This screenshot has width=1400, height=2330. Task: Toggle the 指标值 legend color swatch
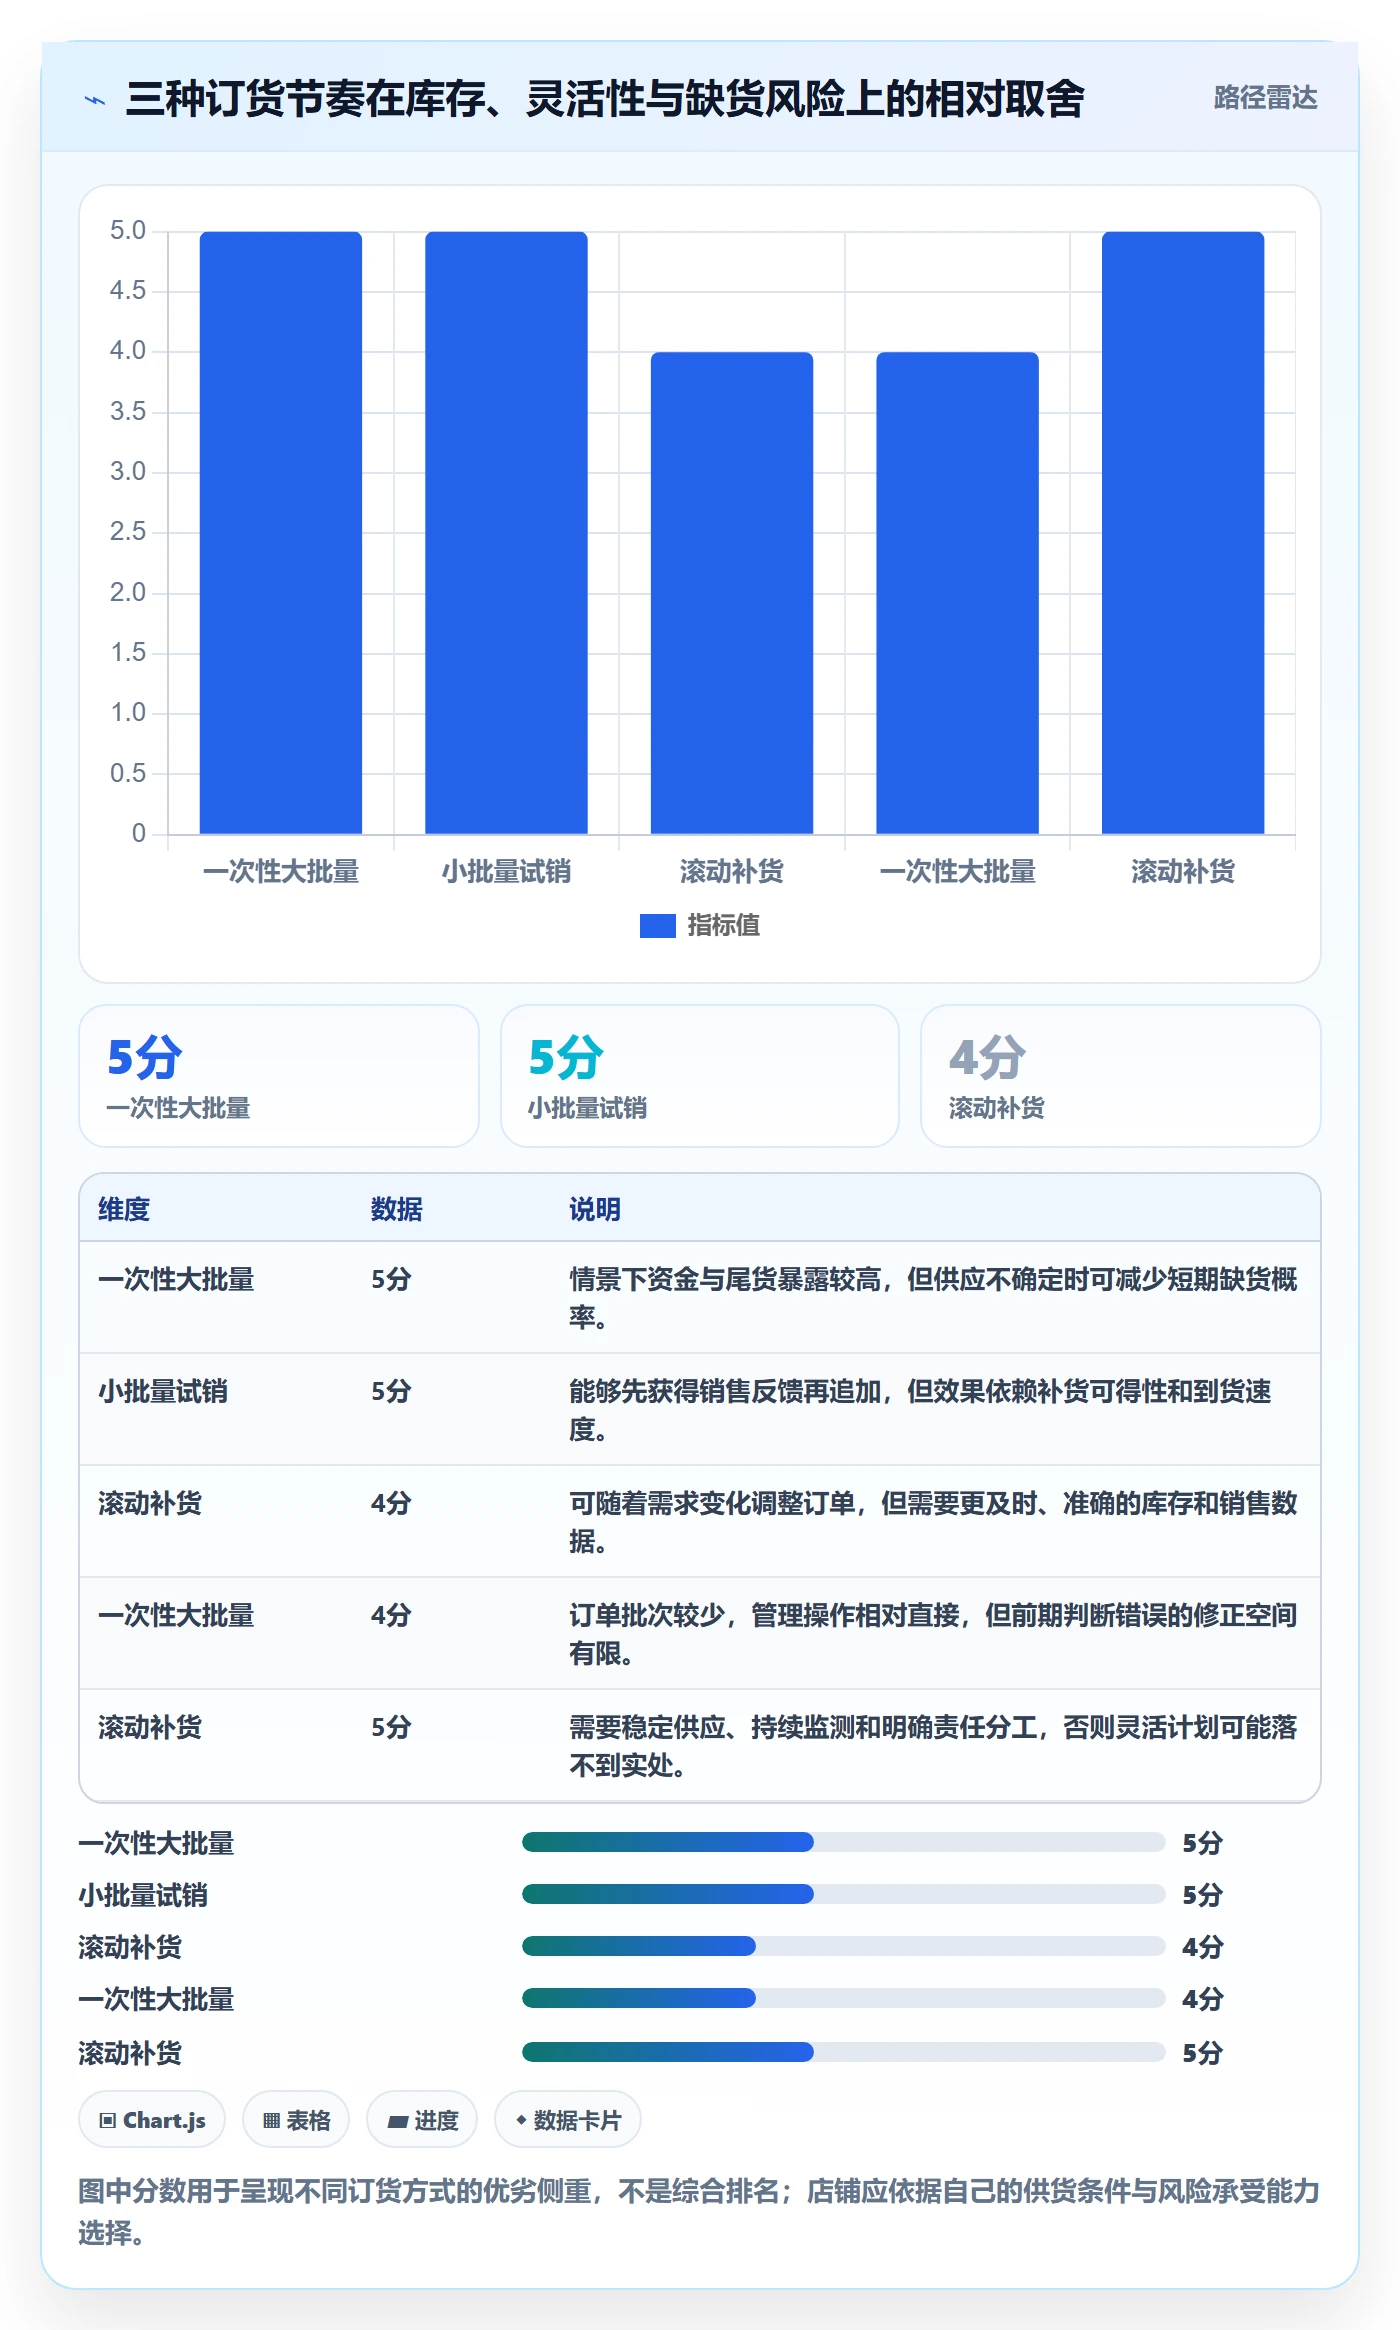tap(657, 926)
